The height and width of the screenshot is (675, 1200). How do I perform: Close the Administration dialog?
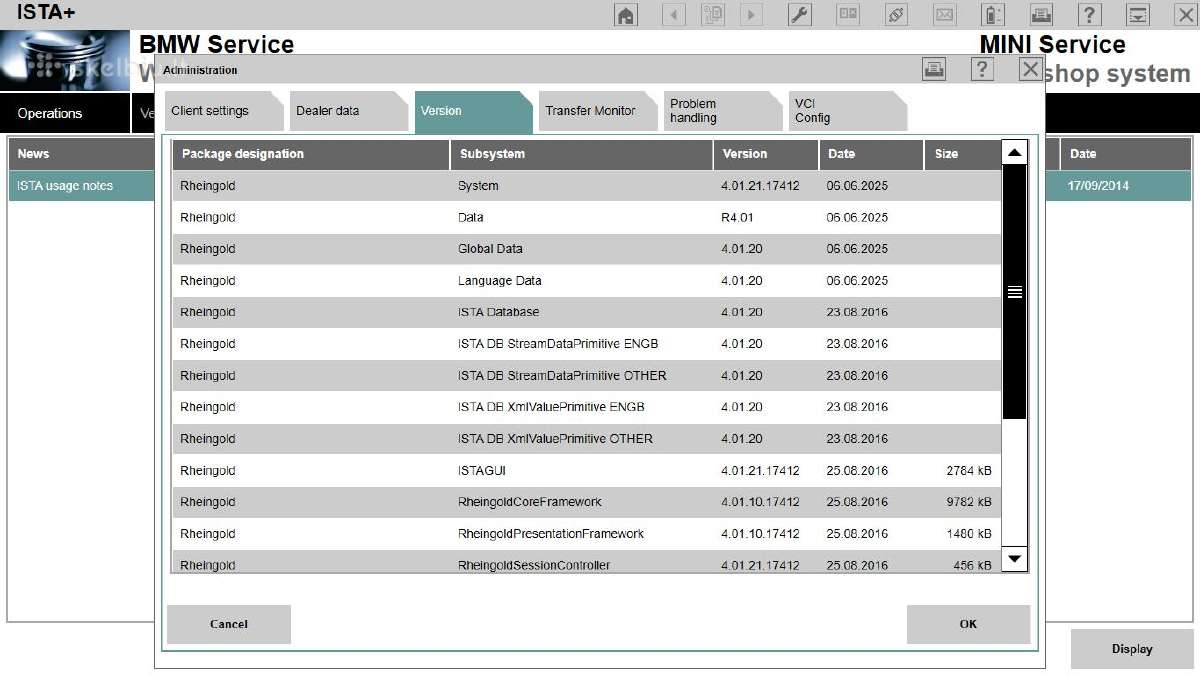[x=1030, y=69]
